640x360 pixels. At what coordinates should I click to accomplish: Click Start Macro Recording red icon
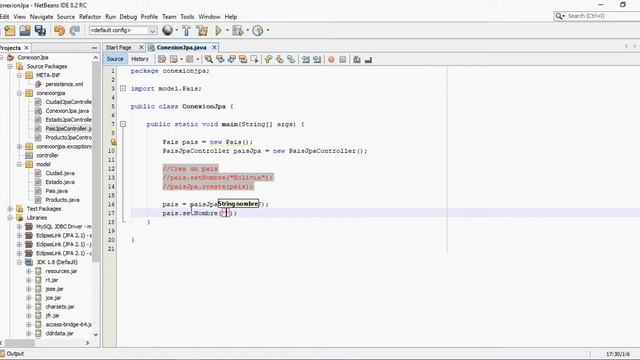pos(331,60)
